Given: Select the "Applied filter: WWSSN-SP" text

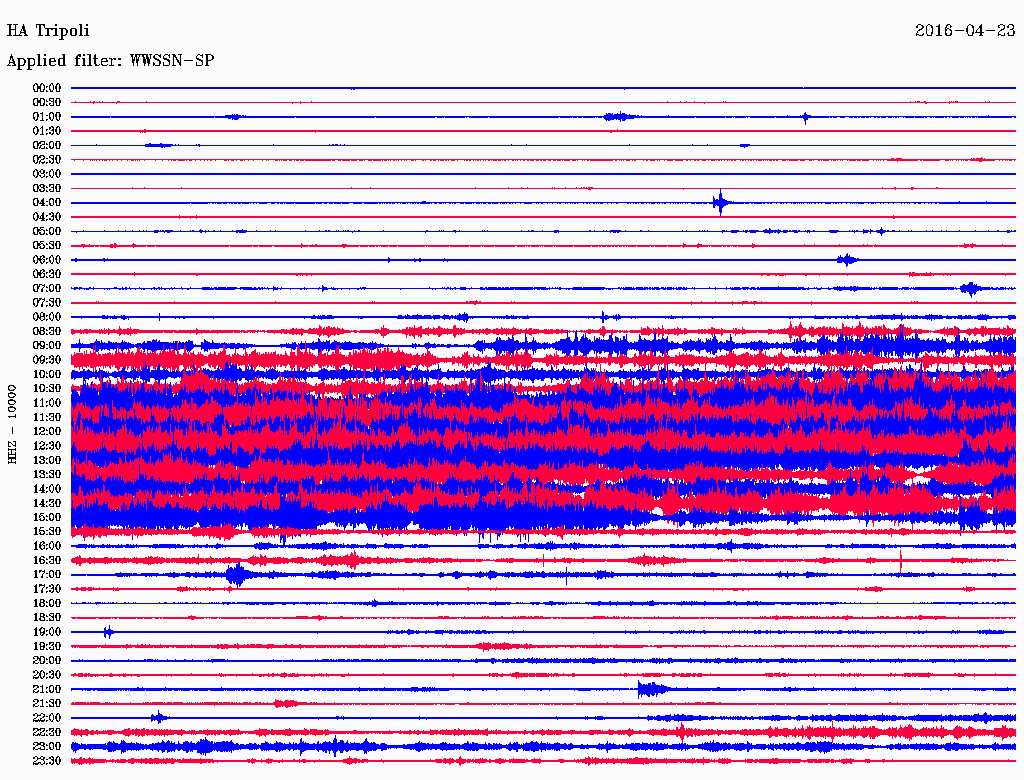Looking at the screenshot, I should click(x=110, y=61).
